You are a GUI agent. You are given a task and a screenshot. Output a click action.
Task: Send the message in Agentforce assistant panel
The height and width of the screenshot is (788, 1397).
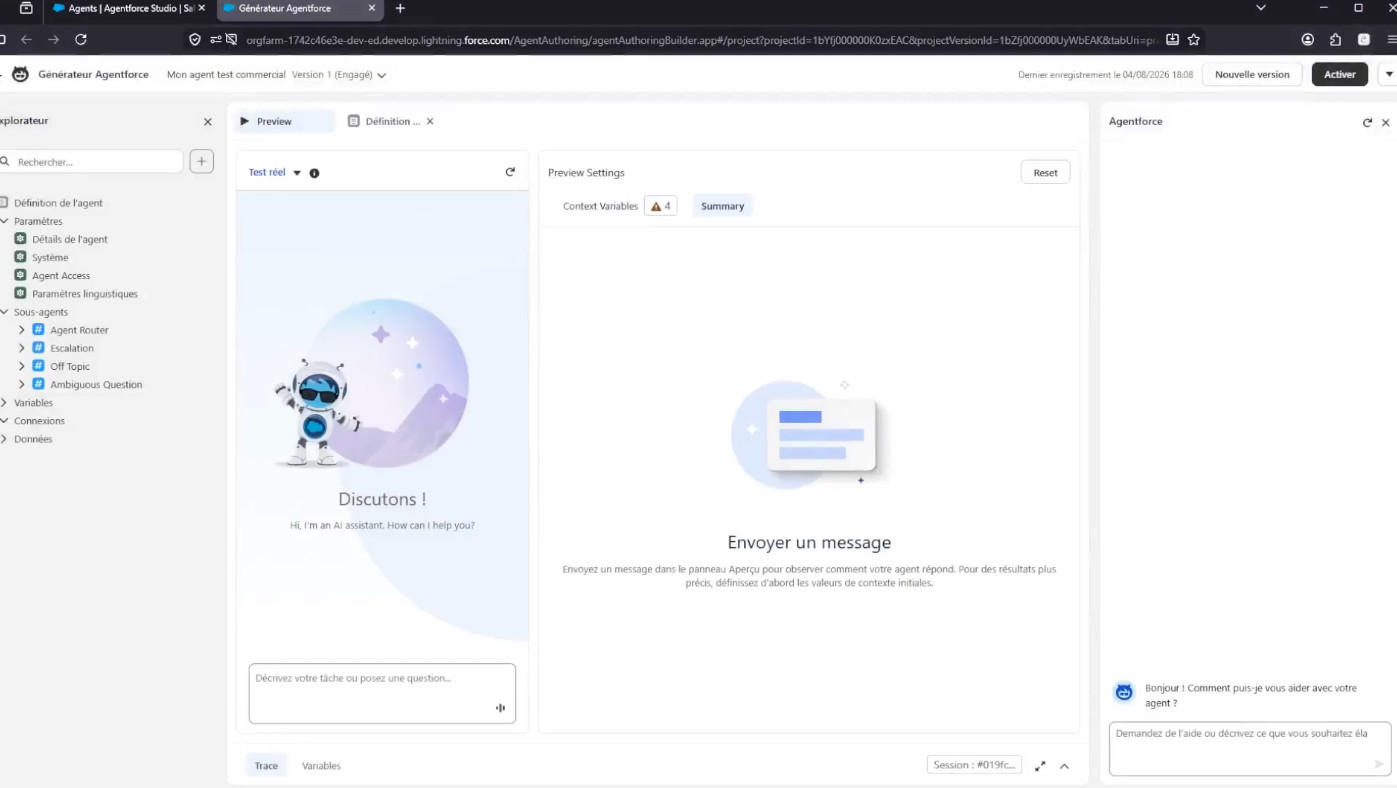tap(1379, 764)
